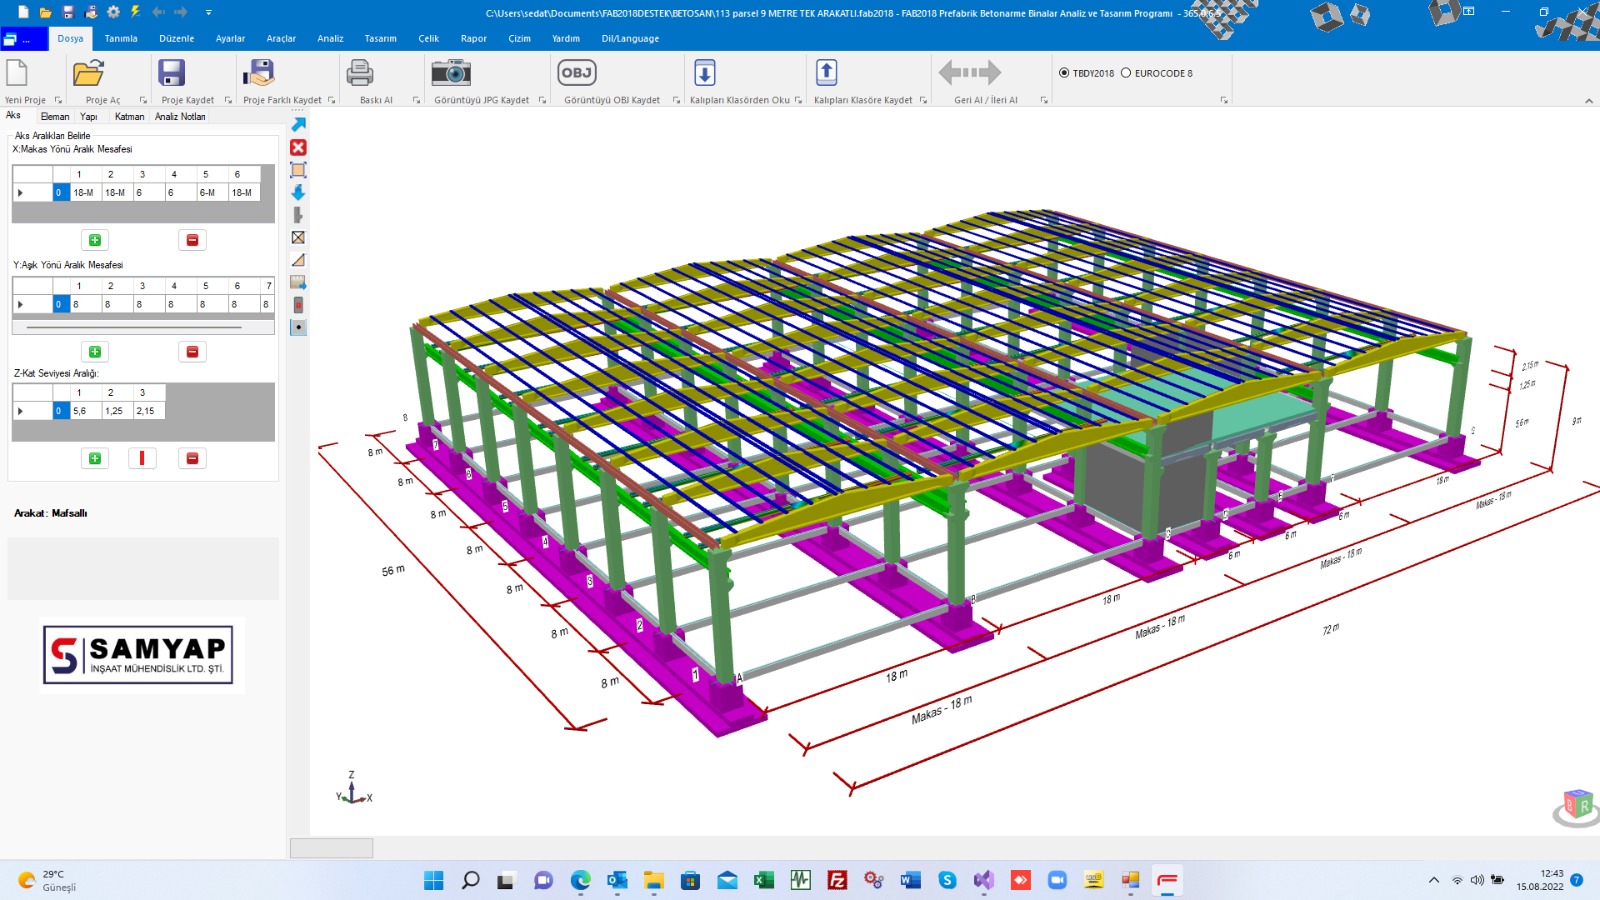Click the Baskı Al printer icon
1600x900 pixels.
[360, 72]
